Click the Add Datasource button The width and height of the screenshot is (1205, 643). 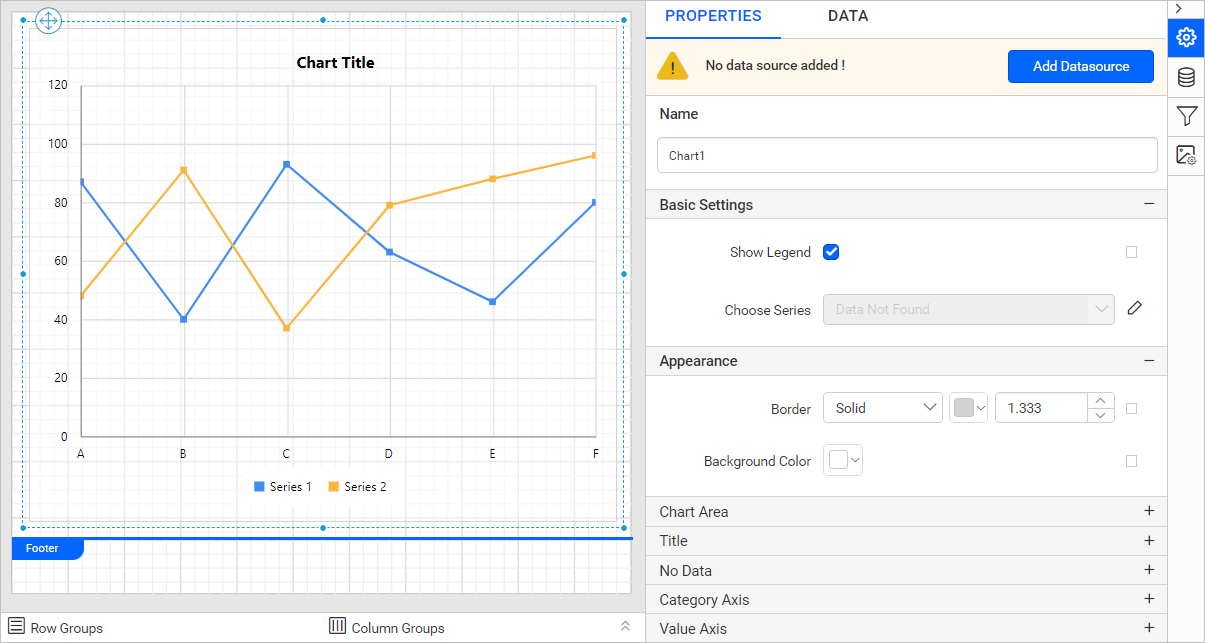pyautogui.click(x=1081, y=66)
